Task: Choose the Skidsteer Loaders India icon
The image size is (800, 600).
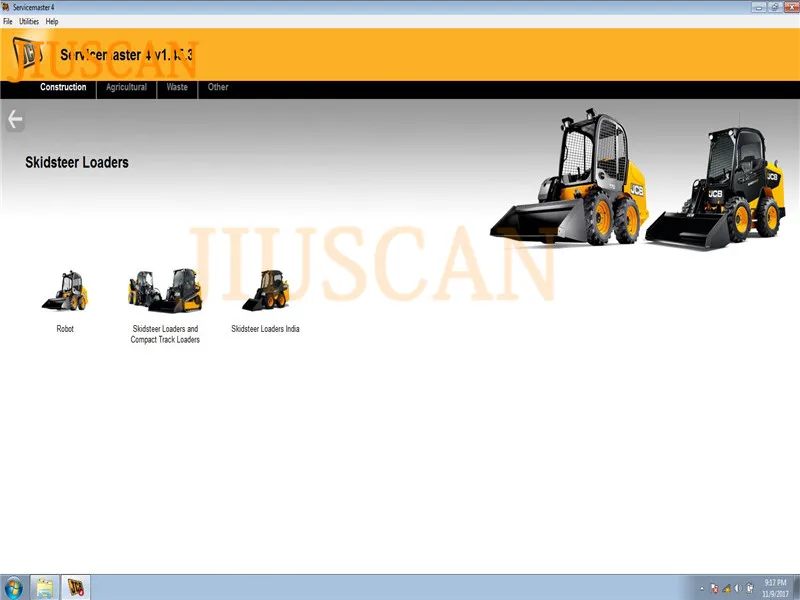Action: [x=265, y=290]
